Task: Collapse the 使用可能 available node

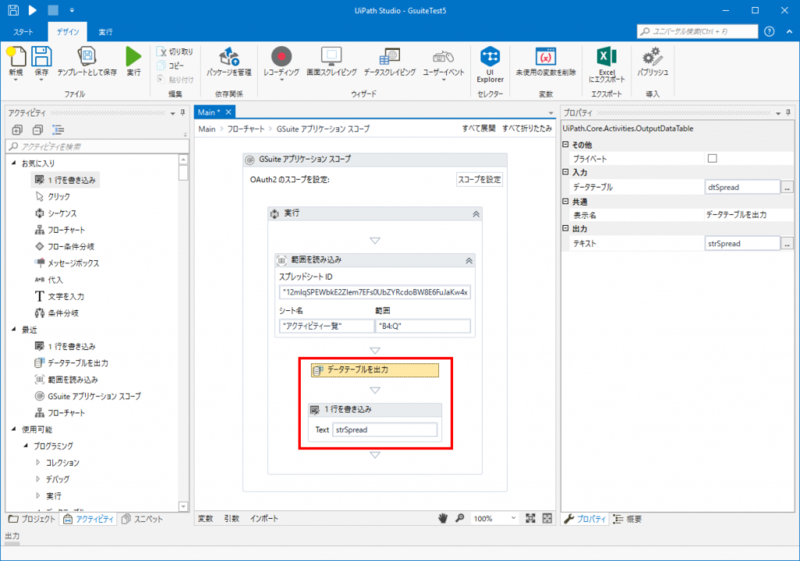Action: 14,429
